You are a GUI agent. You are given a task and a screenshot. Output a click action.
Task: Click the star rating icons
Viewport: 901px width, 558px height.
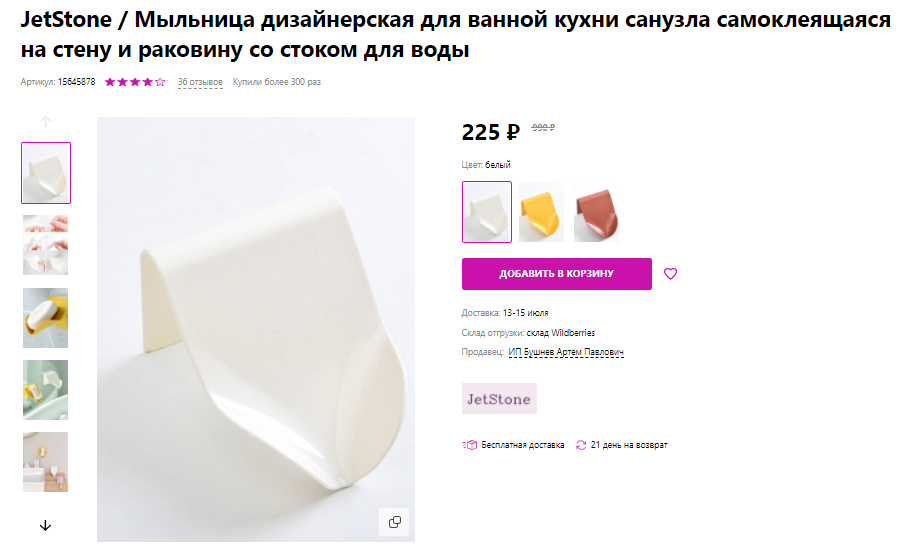(135, 82)
